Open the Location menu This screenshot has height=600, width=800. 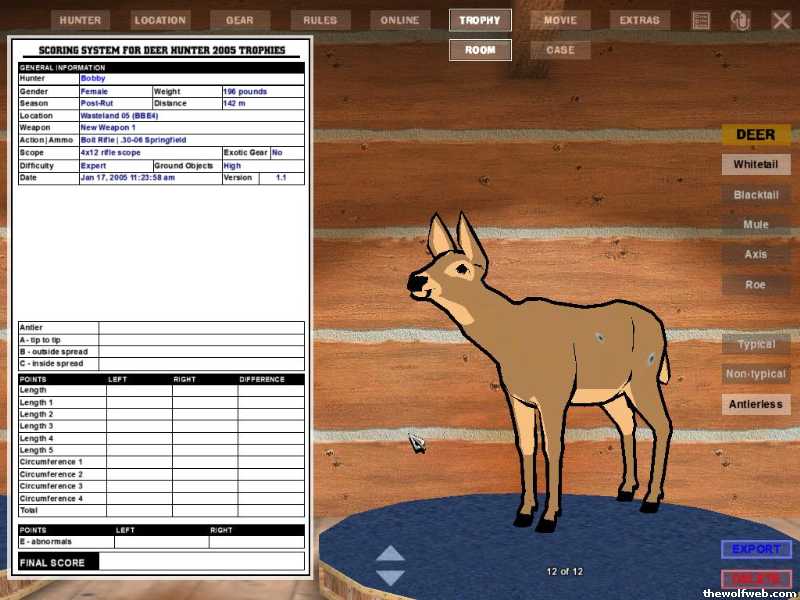pos(160,20)
